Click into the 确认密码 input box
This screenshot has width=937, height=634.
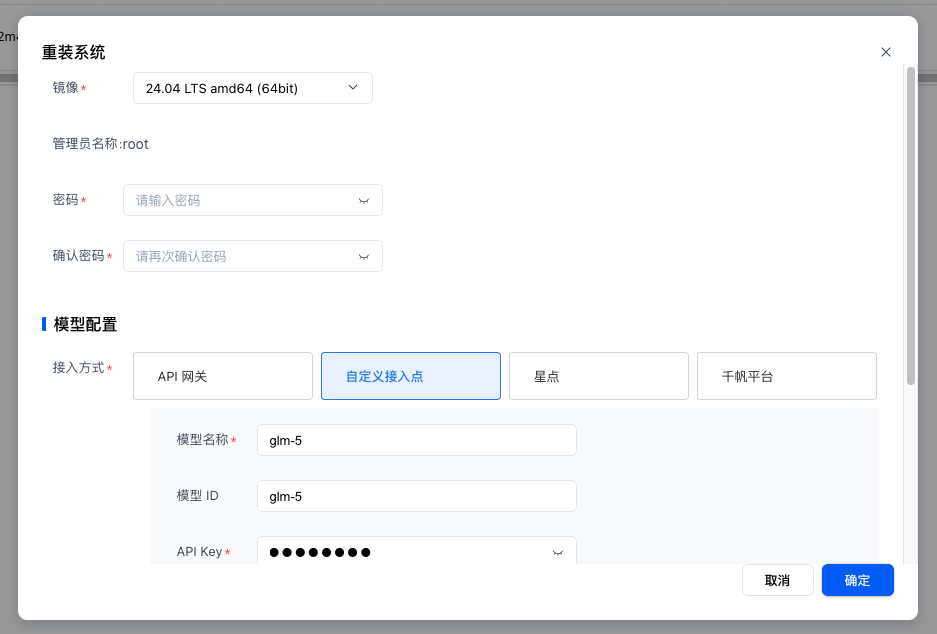(x=253, y=256)
